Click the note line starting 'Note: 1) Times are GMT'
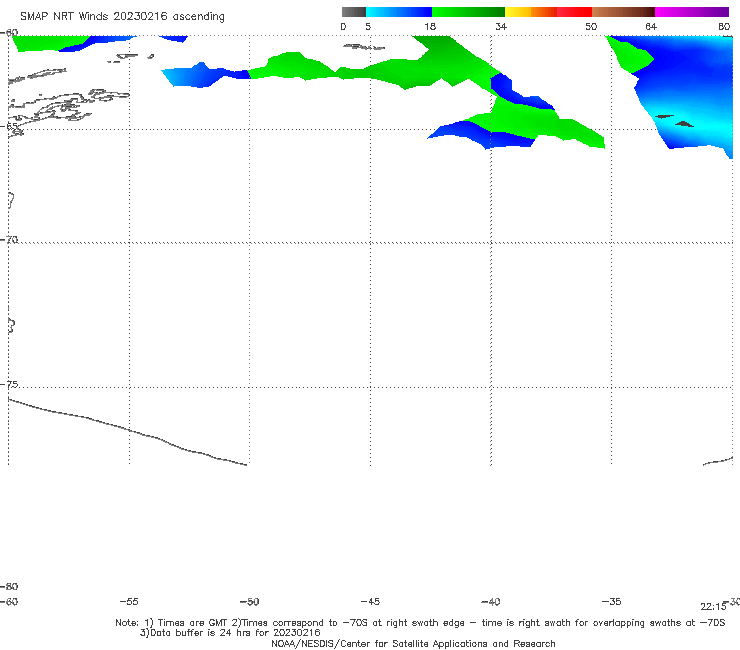The width and height of the screenshot is (740, 650). click(420, 623)
